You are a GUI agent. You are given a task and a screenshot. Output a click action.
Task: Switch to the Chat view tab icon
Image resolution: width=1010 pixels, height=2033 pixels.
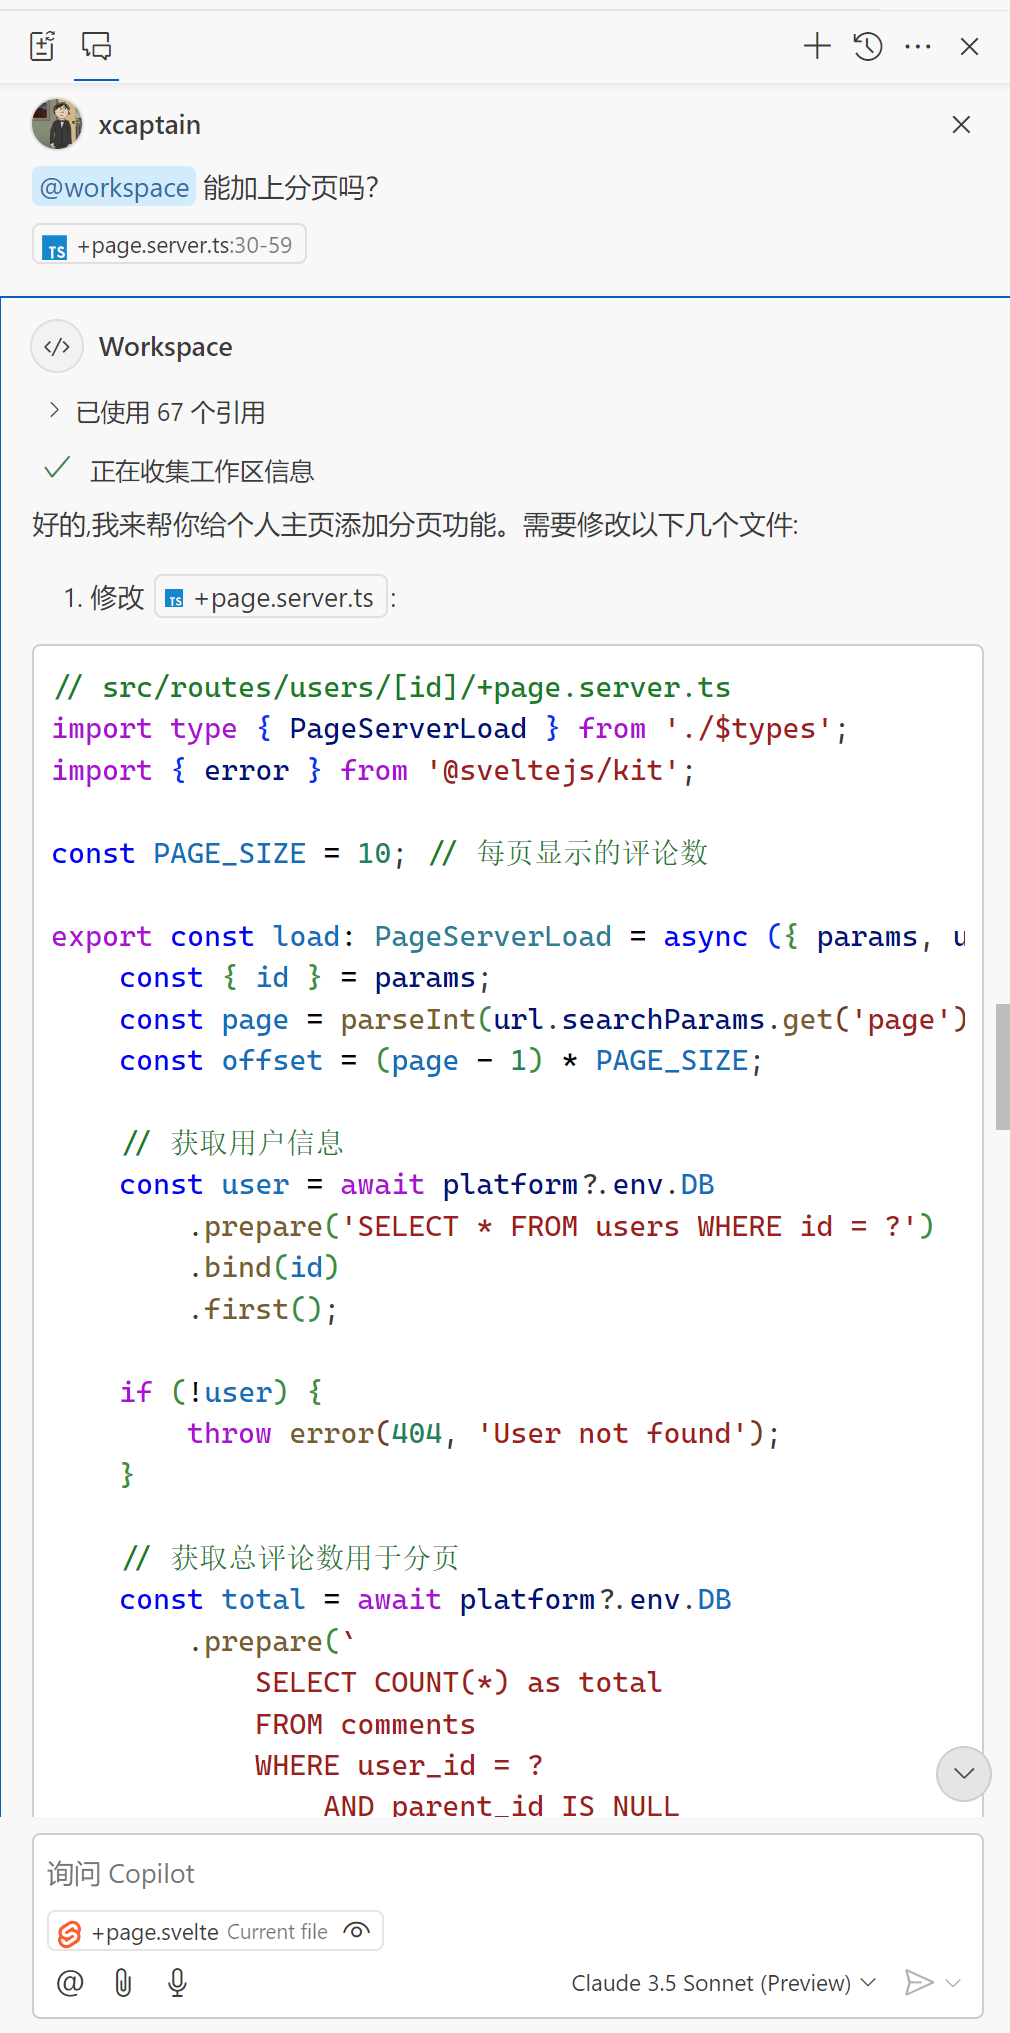point(97,46)
